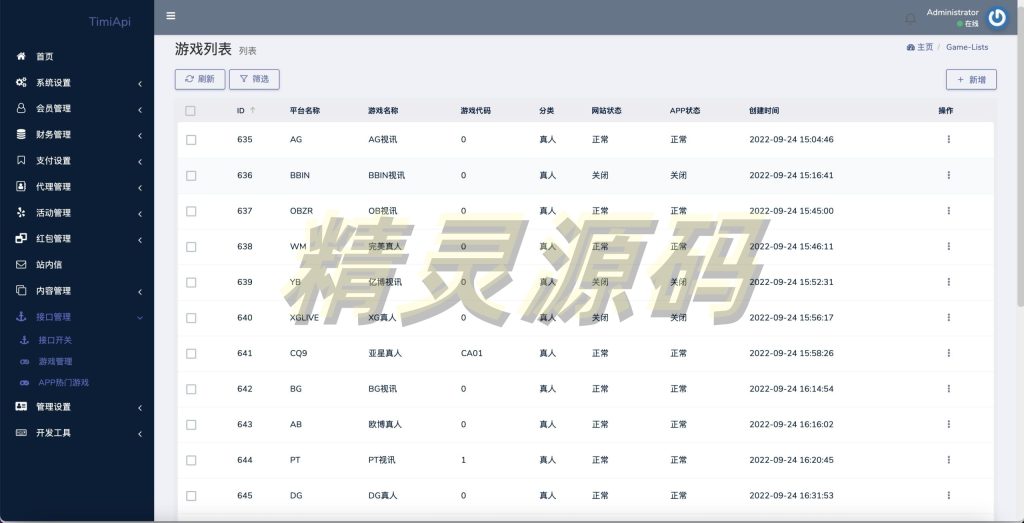The height and width of the screenshot is (523, 1024).
Task: Expand the 会员管理 chevron
Action: pyautogui.click(x=140, y=110)
